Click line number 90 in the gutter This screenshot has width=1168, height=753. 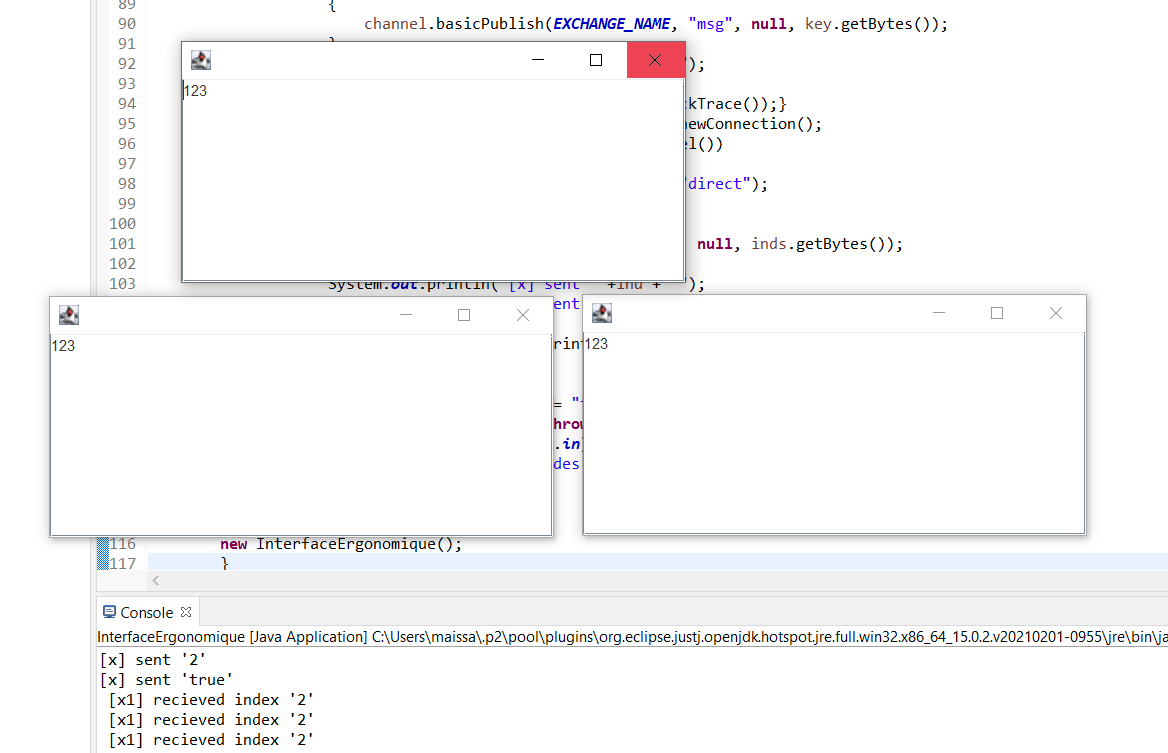point(127,24)
